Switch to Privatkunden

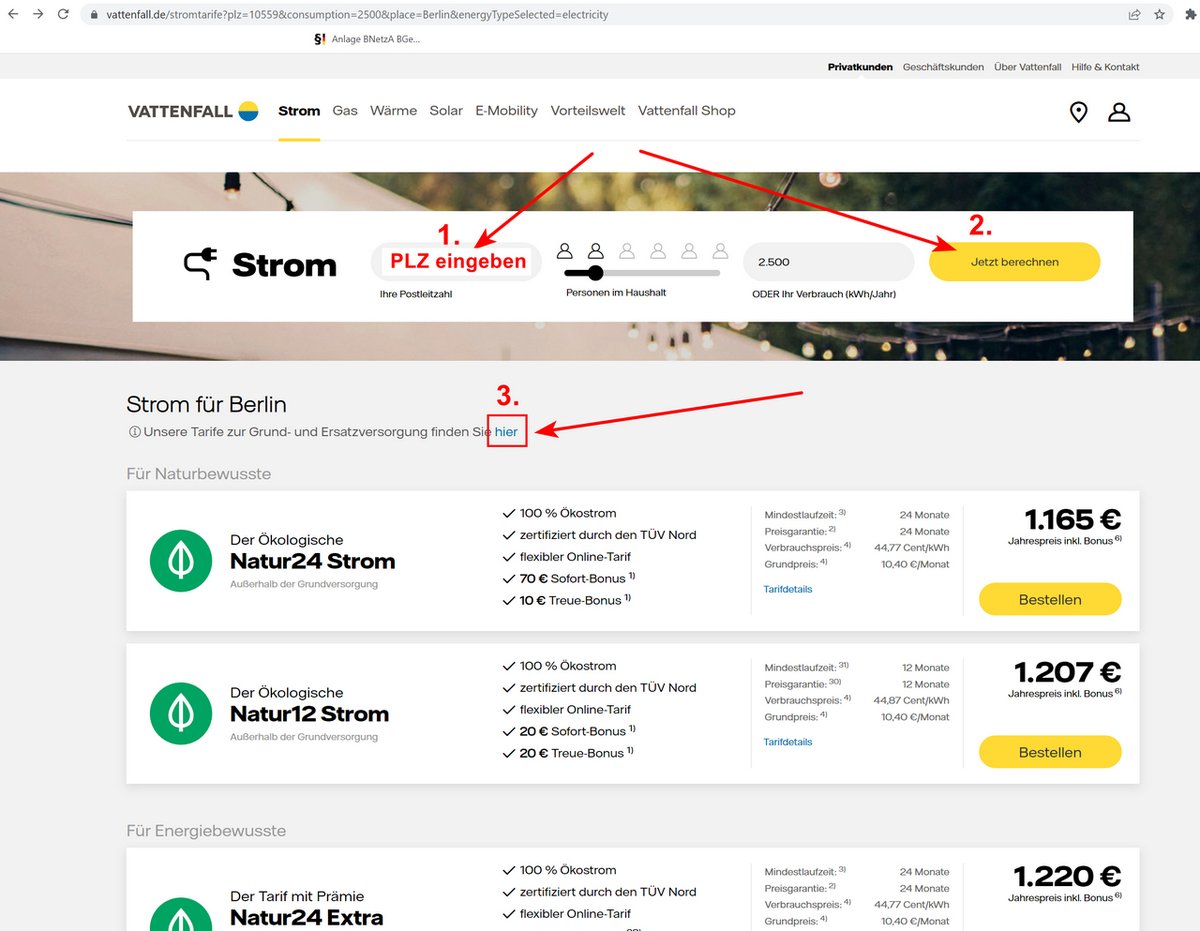point(860,67)
